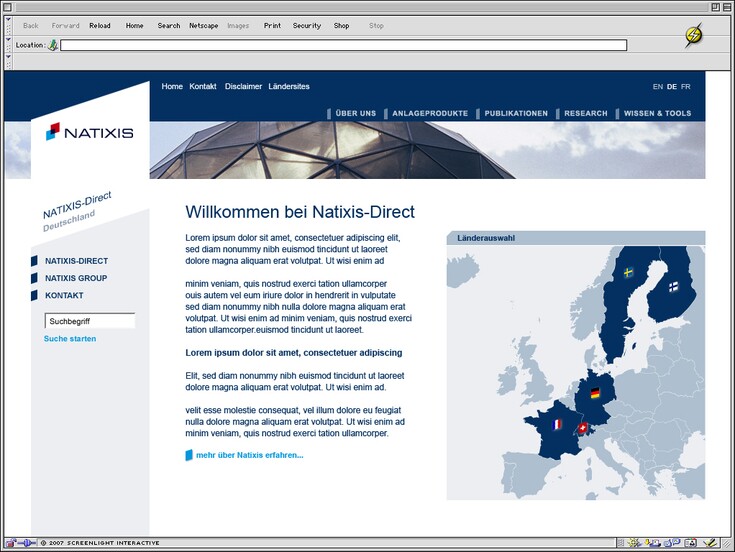Focus the Location address field
The height and width of the screenshot is (552, 735).
[344, 45]
